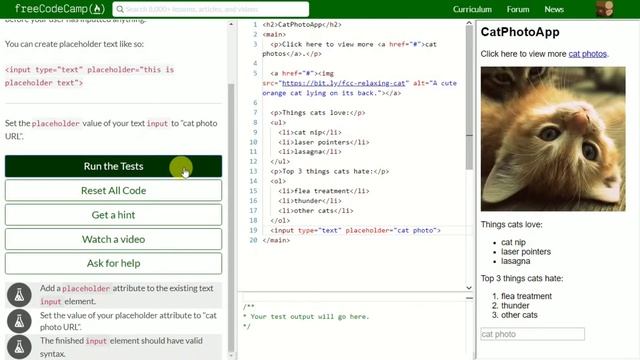Click '<p>Top 3 things cats hate:</p>' code line

pyautogui.click(x=329, y=171)
